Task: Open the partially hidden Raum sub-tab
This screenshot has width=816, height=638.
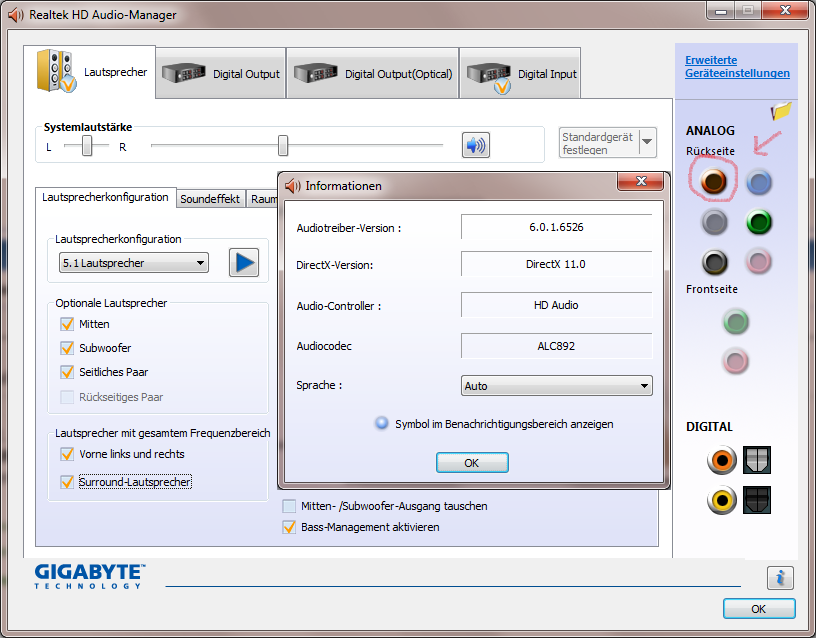Action: [x=263, y=199]
